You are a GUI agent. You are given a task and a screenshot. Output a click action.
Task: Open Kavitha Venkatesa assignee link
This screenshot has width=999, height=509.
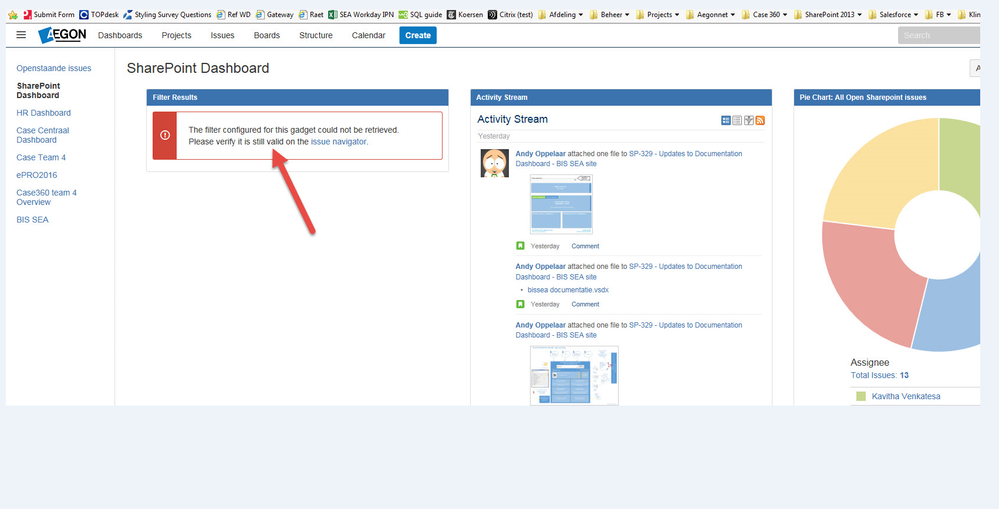905,396
